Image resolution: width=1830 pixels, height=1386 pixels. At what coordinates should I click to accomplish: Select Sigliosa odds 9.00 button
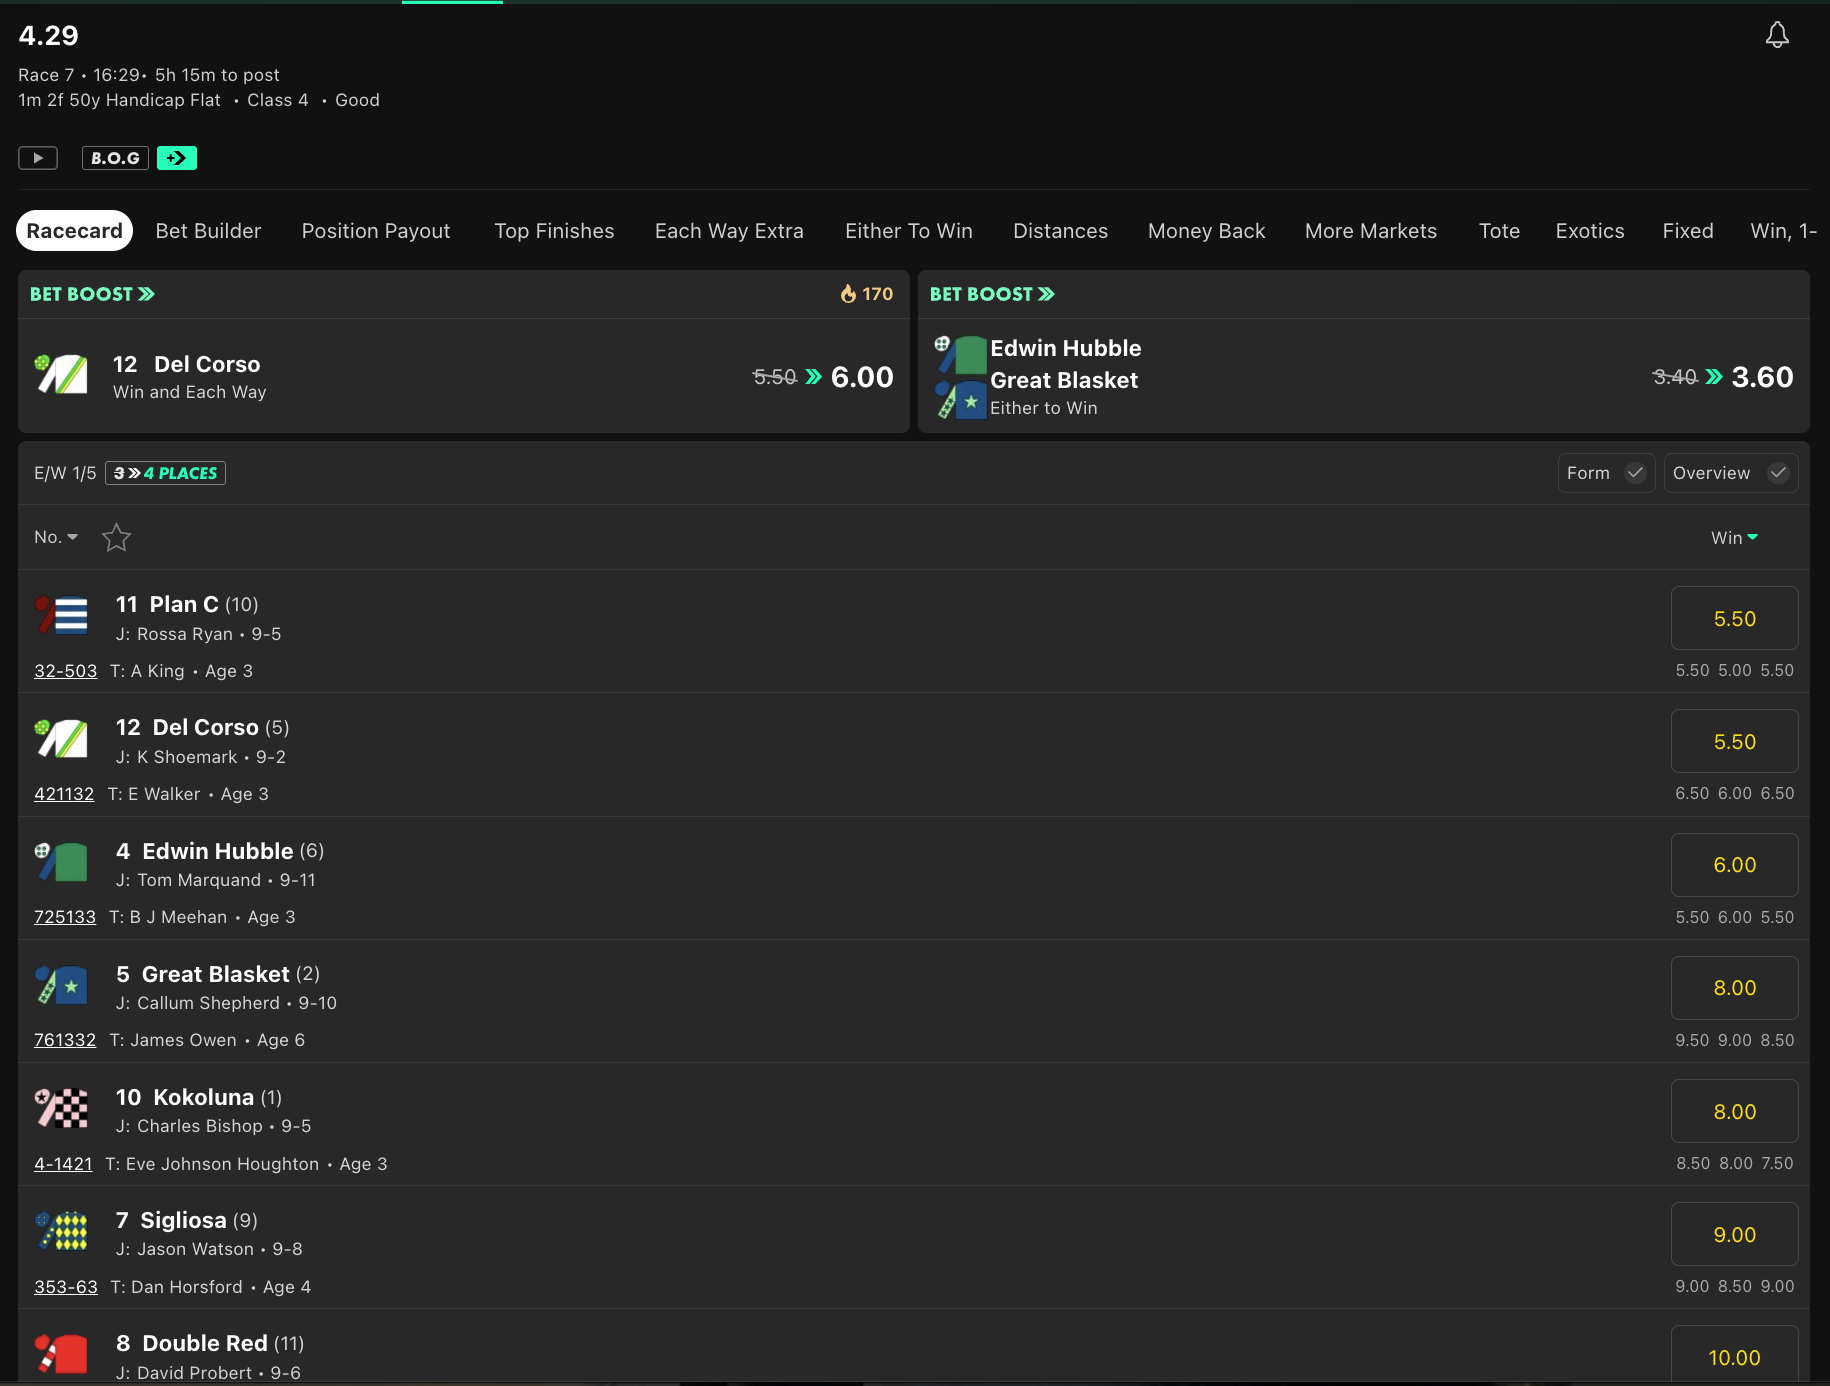tap(1734, 1235)
